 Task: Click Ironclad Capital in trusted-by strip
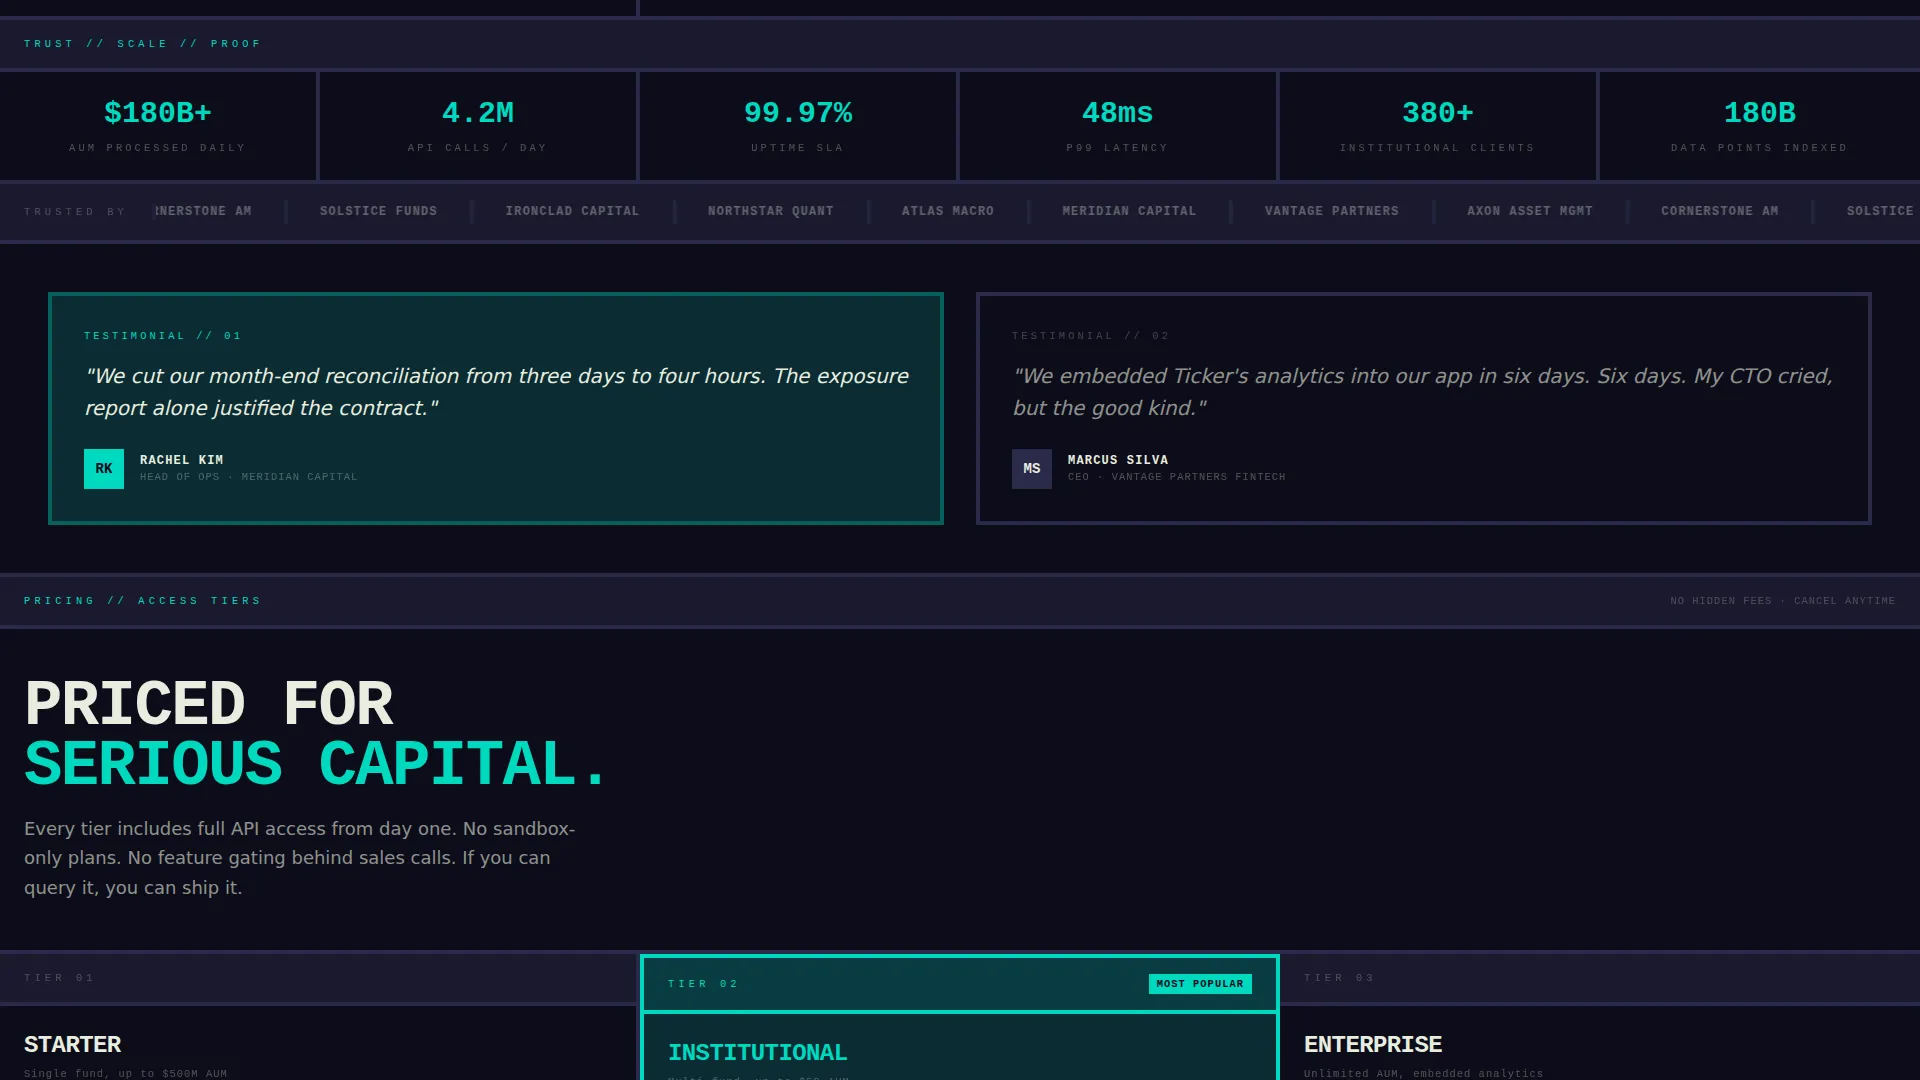[x=572, y=211]
